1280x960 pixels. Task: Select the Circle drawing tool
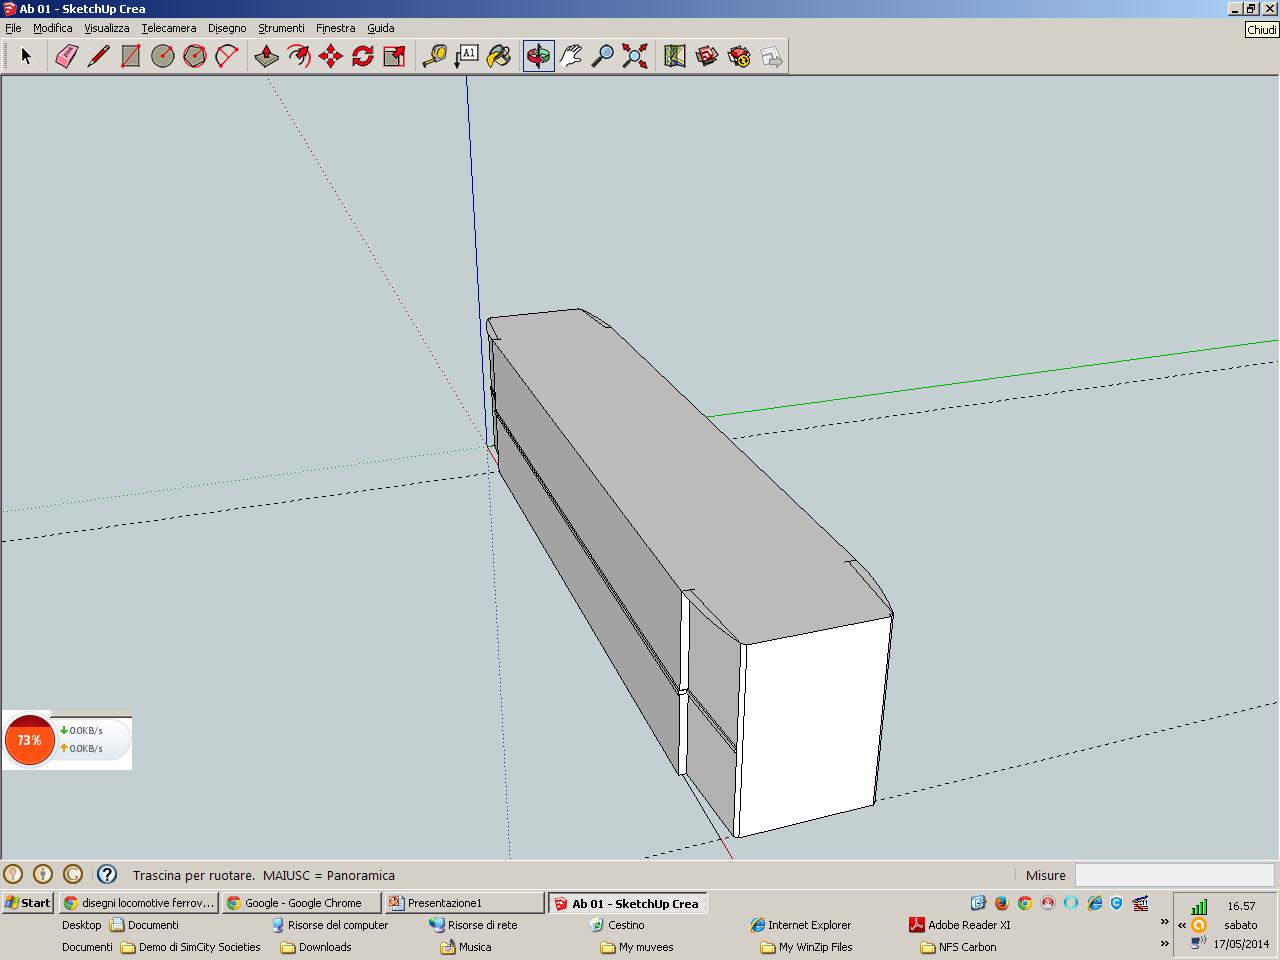pos(162,56)
